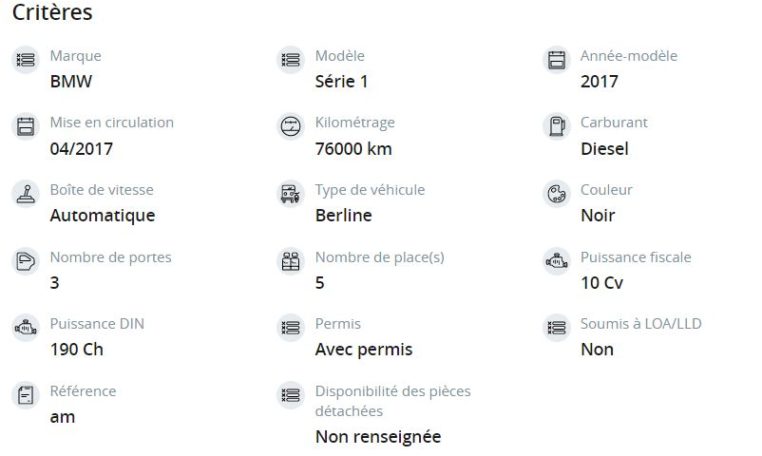Click the Non renseignée availability text
The image size is (762, 456).
click(x=378, y=437)
